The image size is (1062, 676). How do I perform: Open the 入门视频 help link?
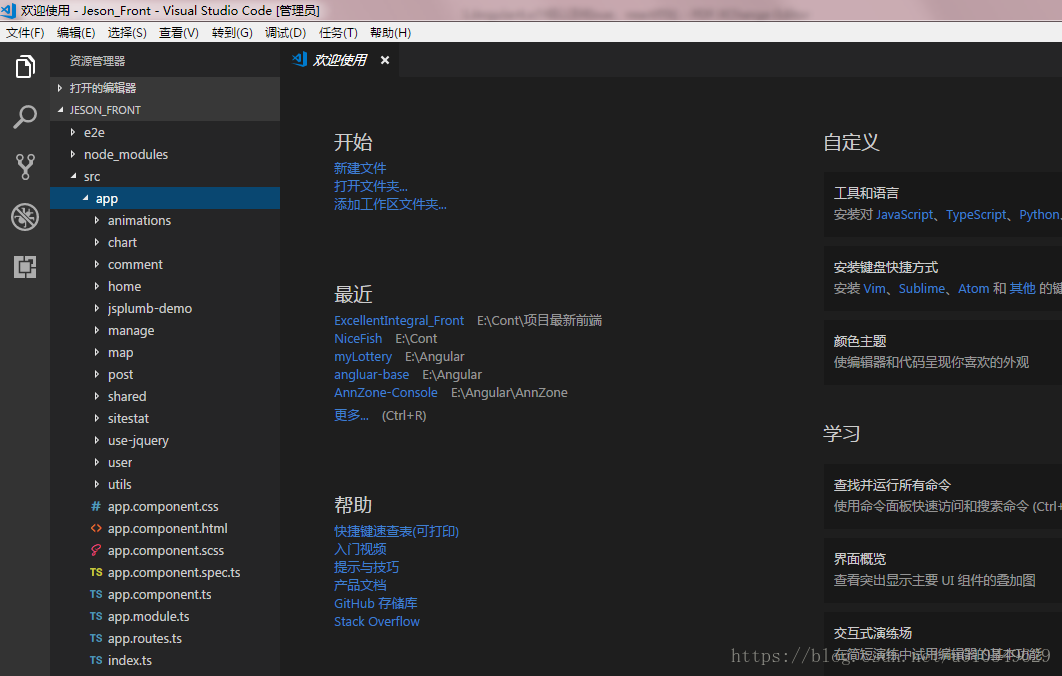click(360, 549)
